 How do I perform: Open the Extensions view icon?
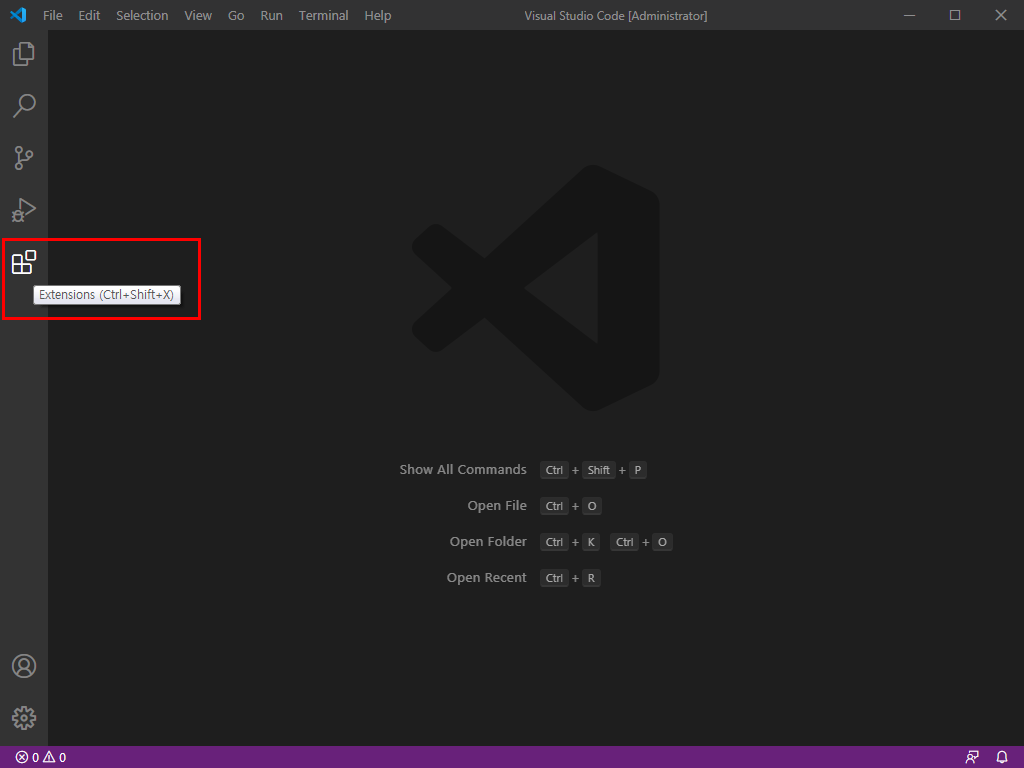[x=24, y=263]
